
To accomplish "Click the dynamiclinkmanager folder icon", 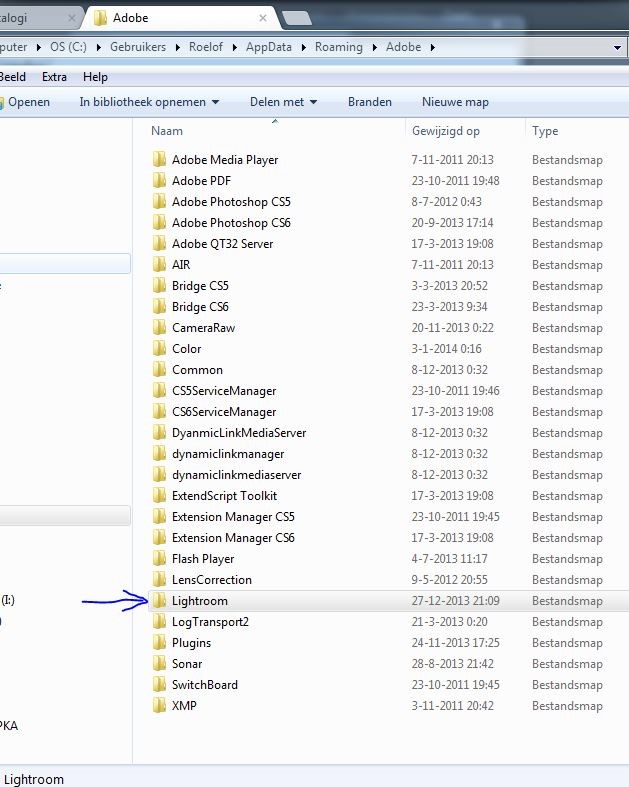I will (x=159, y=454).
